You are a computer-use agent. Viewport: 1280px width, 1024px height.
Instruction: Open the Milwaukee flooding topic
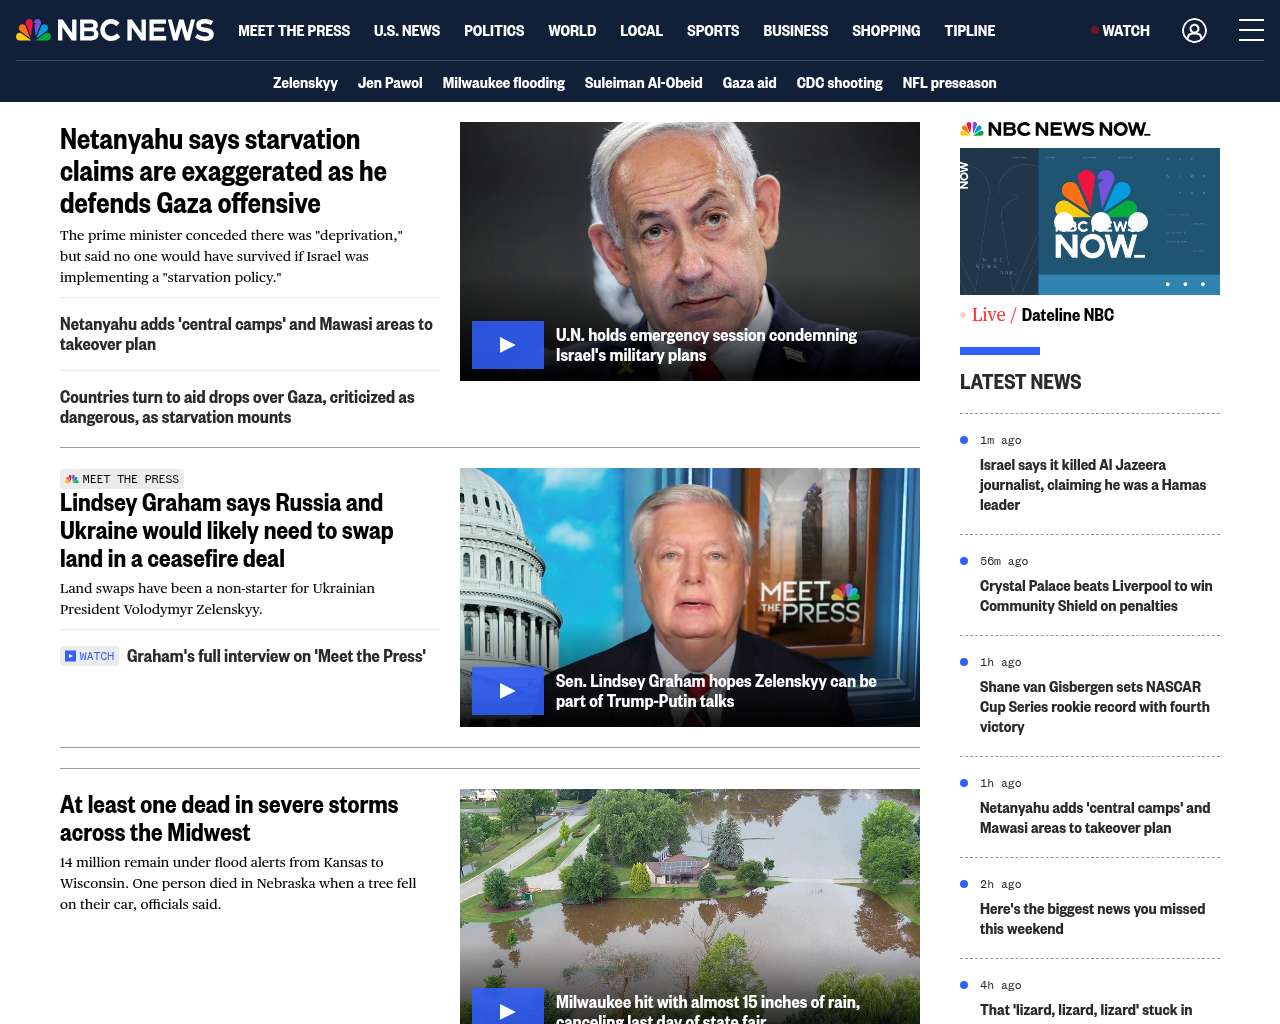click(x=504, y=83)
